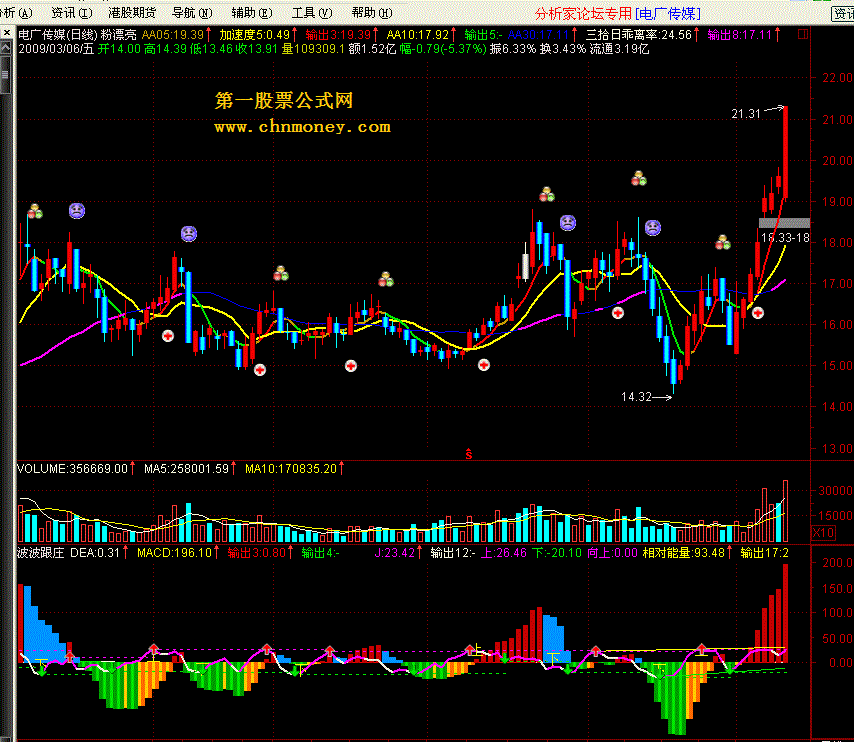
Task: Click the small red square icon right of 输出8
Action: [x=803, y=34]
